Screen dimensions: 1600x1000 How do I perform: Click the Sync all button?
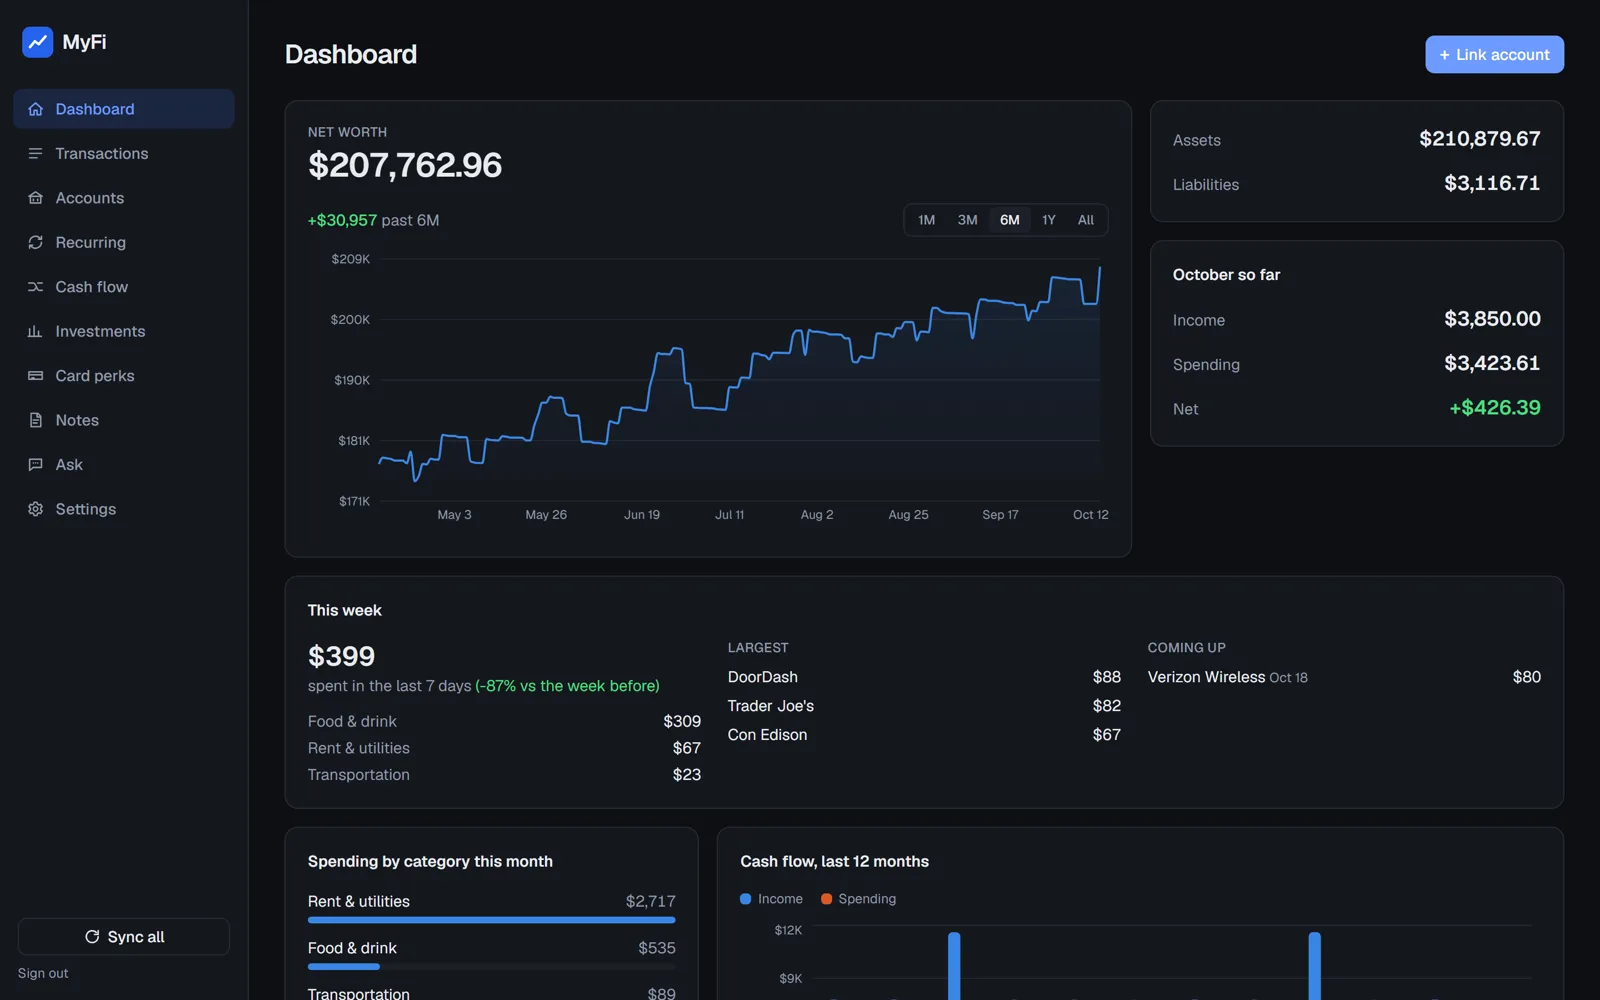click(x=124, y=937)
